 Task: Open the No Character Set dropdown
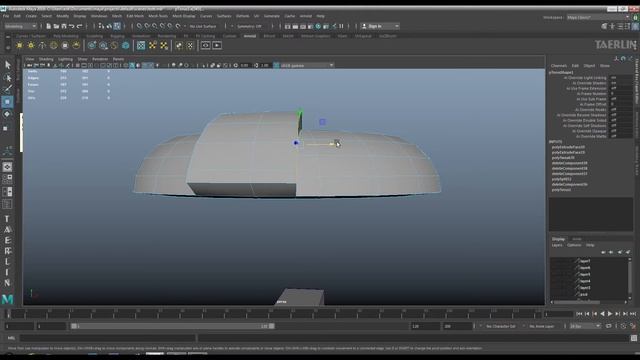502,326
